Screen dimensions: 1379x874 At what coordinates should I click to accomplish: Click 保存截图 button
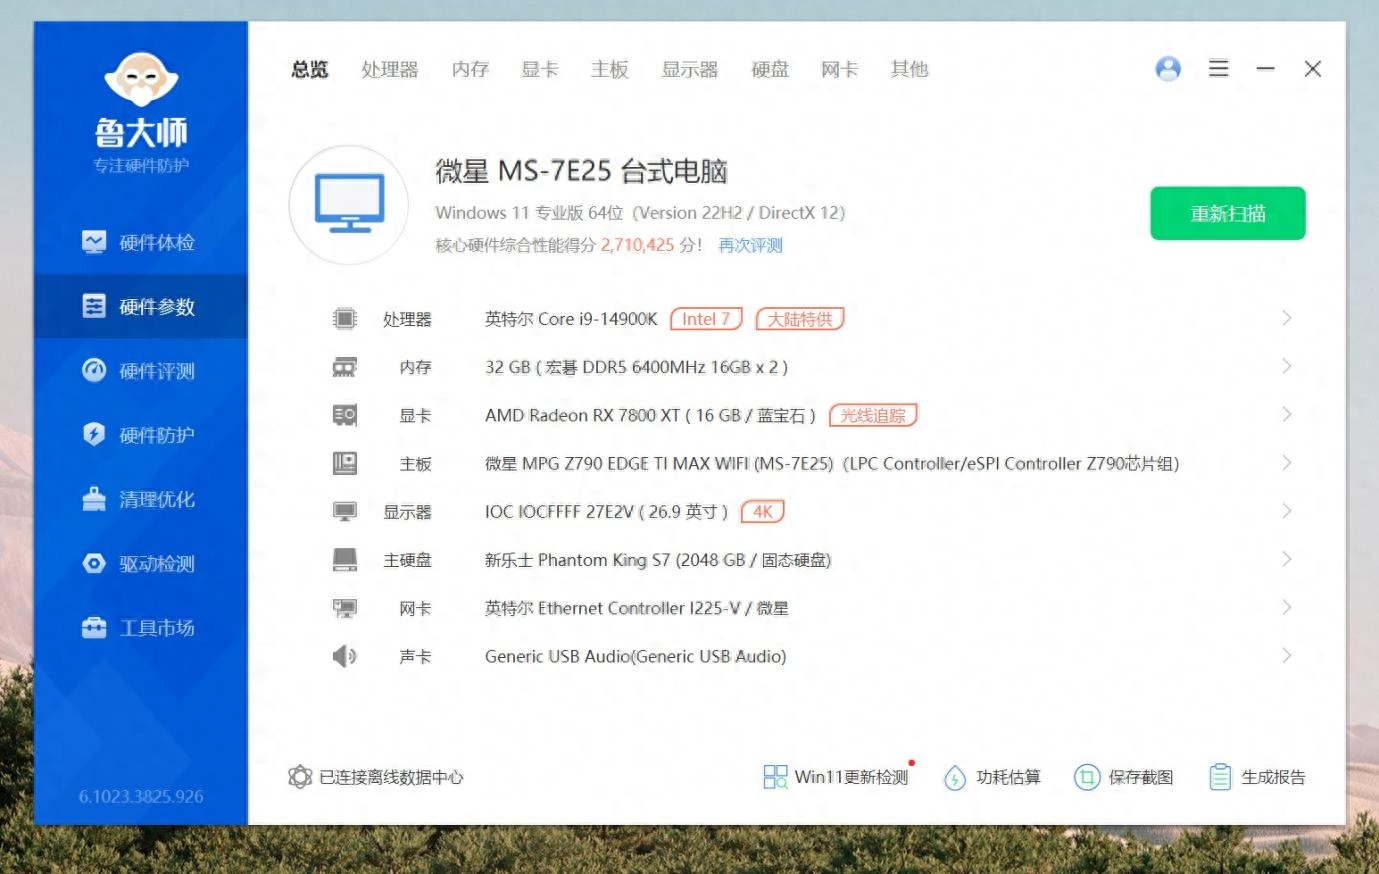coord(1123,777)
